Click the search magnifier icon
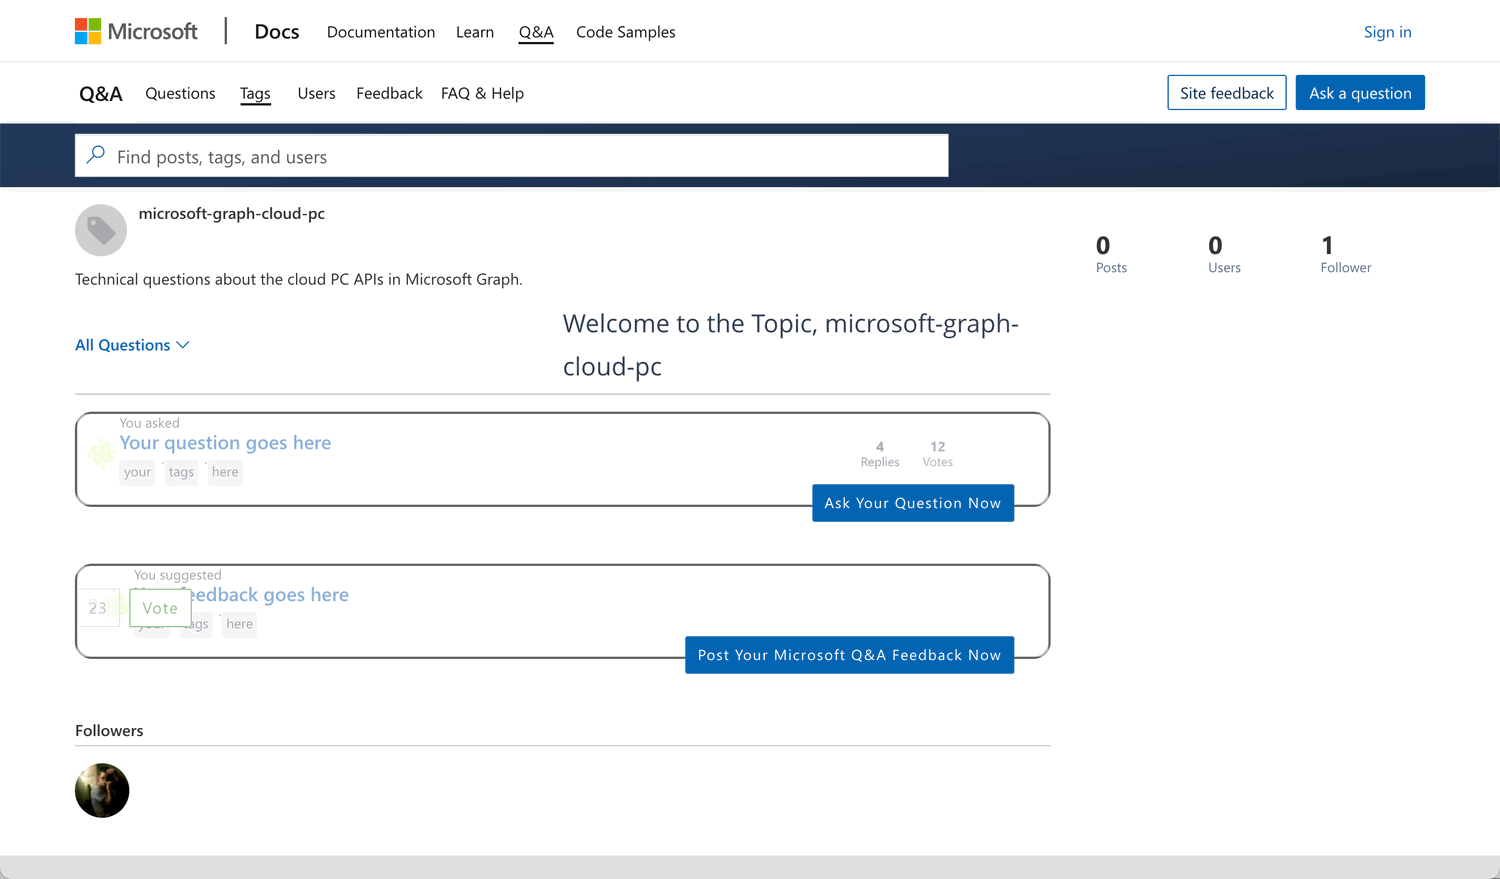 click(95, 155)
